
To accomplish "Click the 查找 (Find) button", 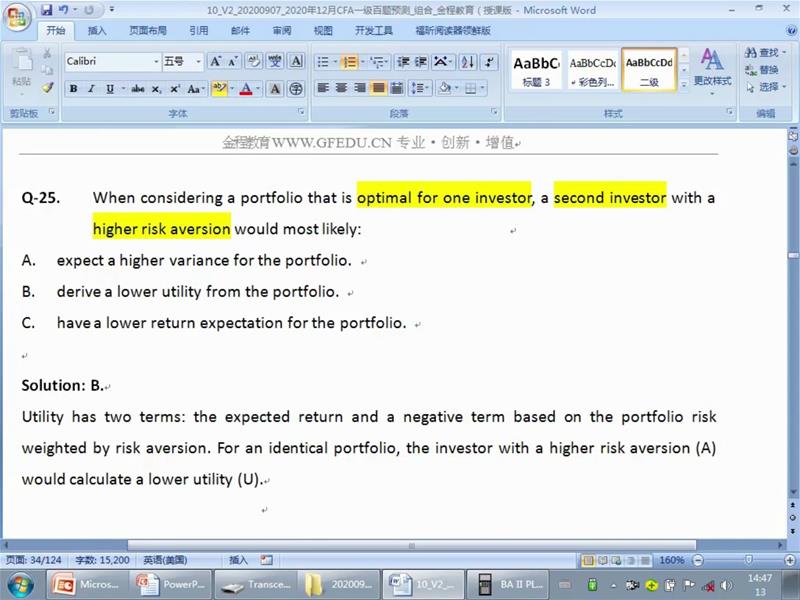I will click(x=762, y=52).
